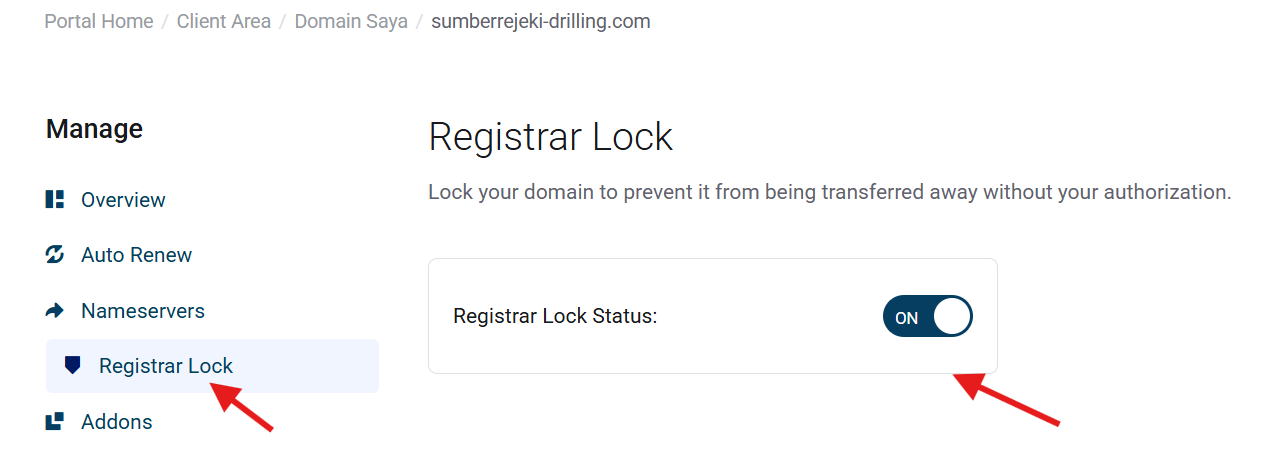Click the Registrar Lock shield icon

tap(72, 366)
